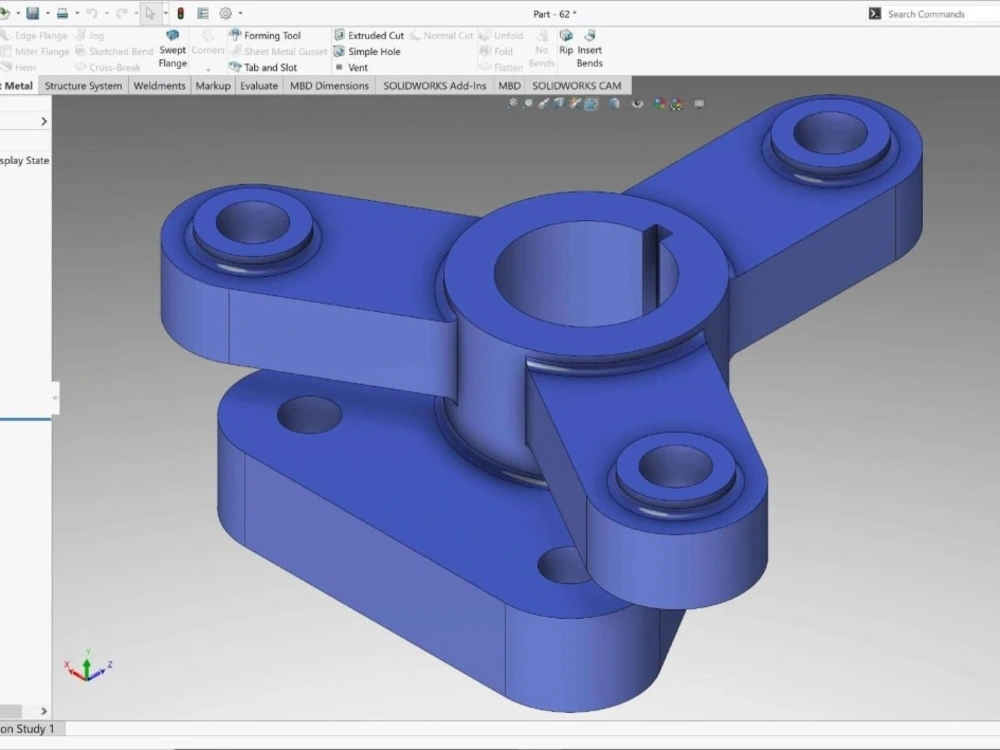This screenshot has width=1000, height=750.
Task: Select the Vent command
Action: 351,67
